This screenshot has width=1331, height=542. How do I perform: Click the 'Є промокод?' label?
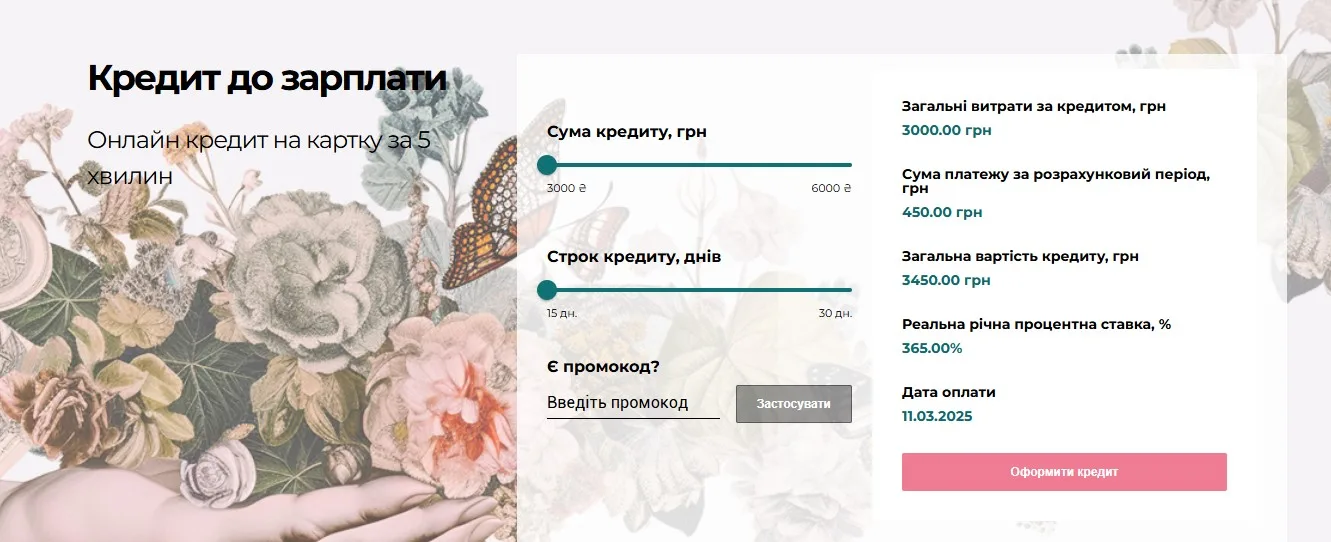[x=603, y=366]
